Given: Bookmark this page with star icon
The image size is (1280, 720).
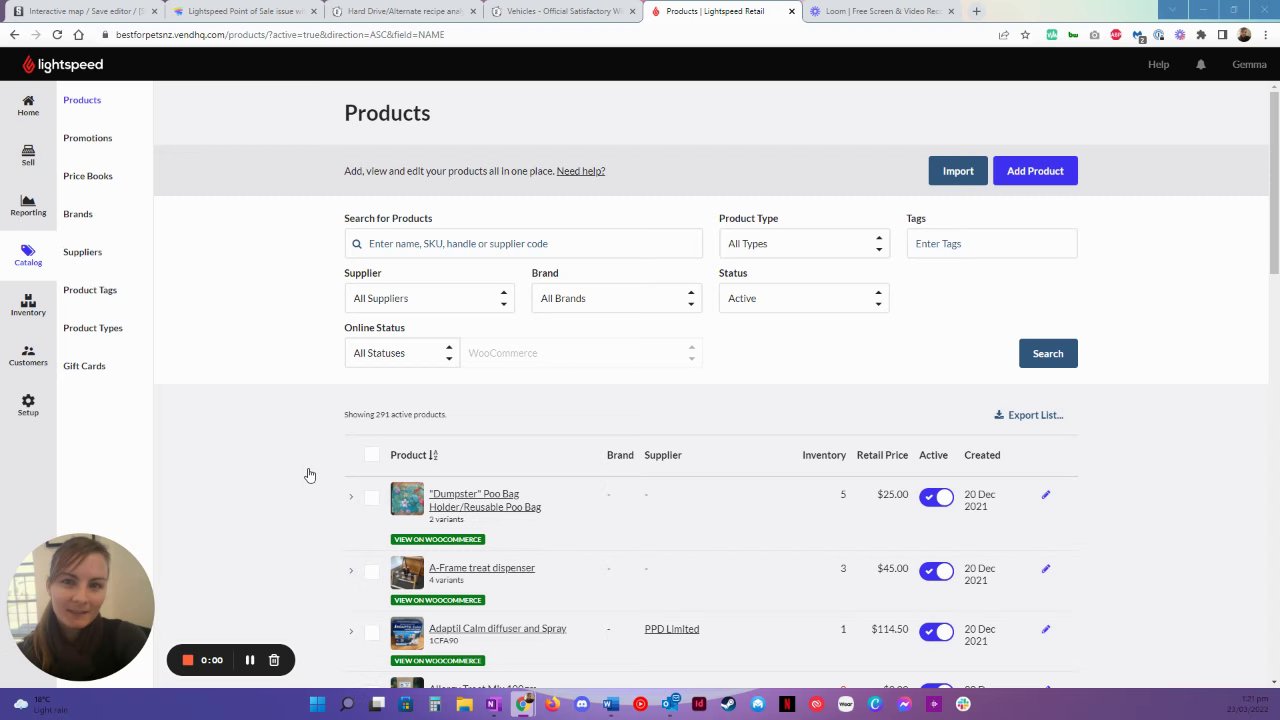Looking at the screenshot, I should click(x=1025, y=34).
